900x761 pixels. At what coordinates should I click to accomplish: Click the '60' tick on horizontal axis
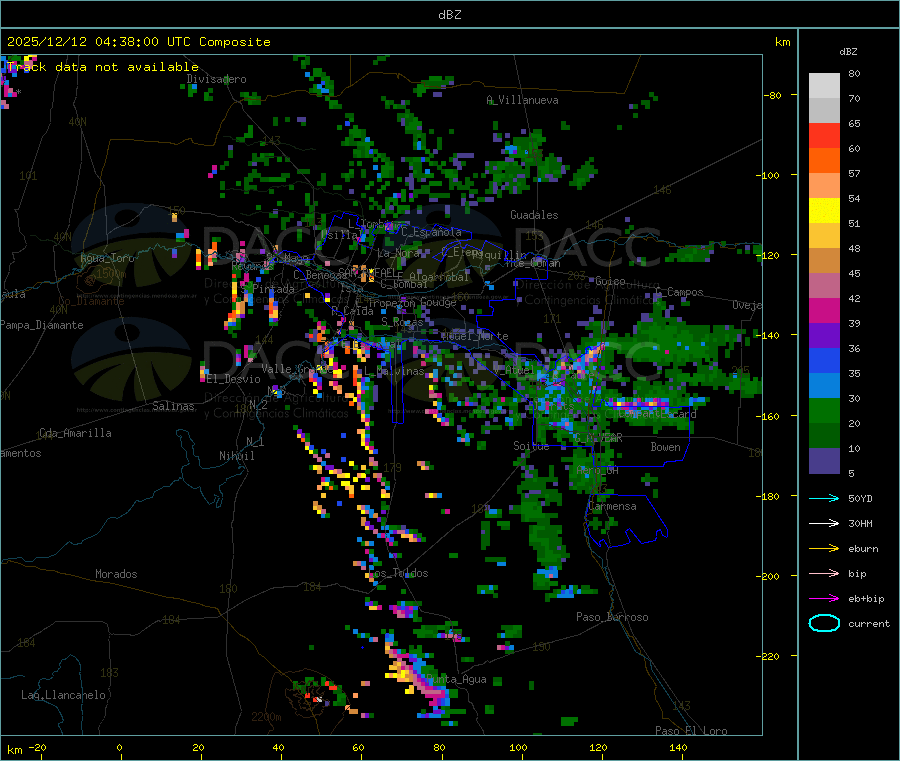tap(358, 747)
